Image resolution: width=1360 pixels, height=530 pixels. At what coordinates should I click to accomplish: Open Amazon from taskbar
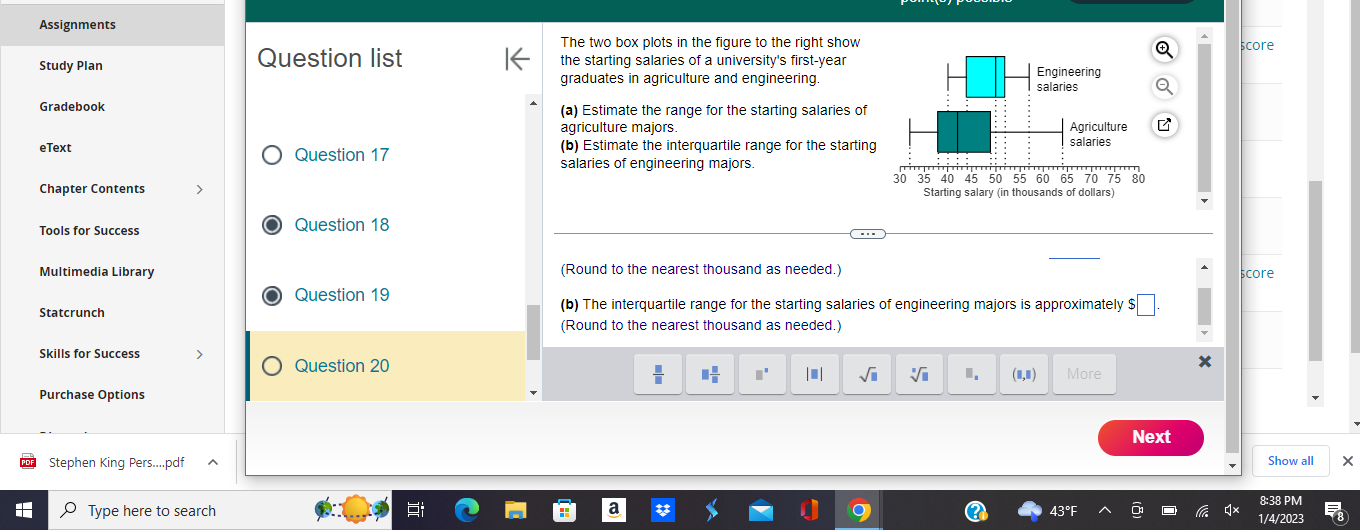tap(614, 511)
